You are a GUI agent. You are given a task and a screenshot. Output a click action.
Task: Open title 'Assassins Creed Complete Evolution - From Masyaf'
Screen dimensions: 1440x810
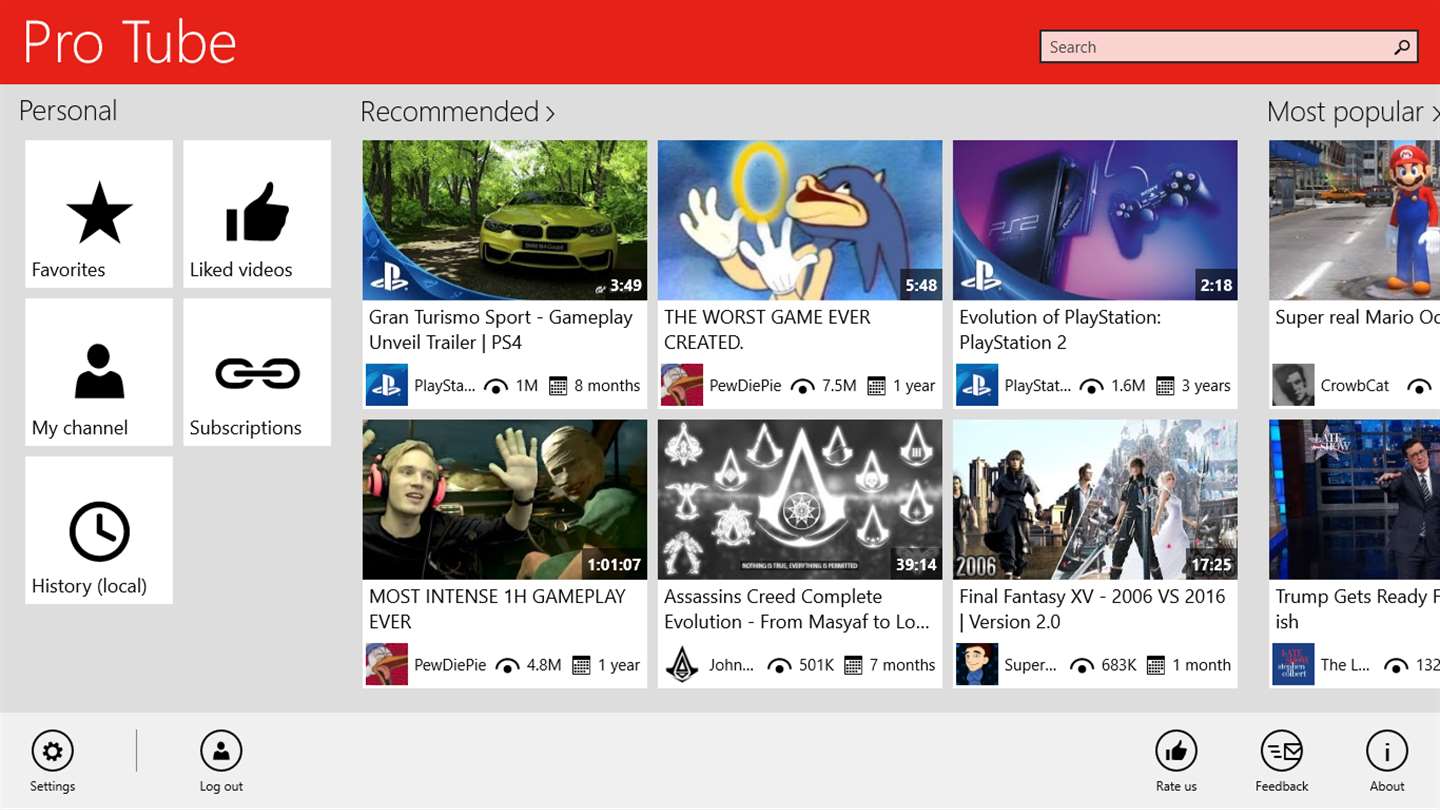[797, 609]
